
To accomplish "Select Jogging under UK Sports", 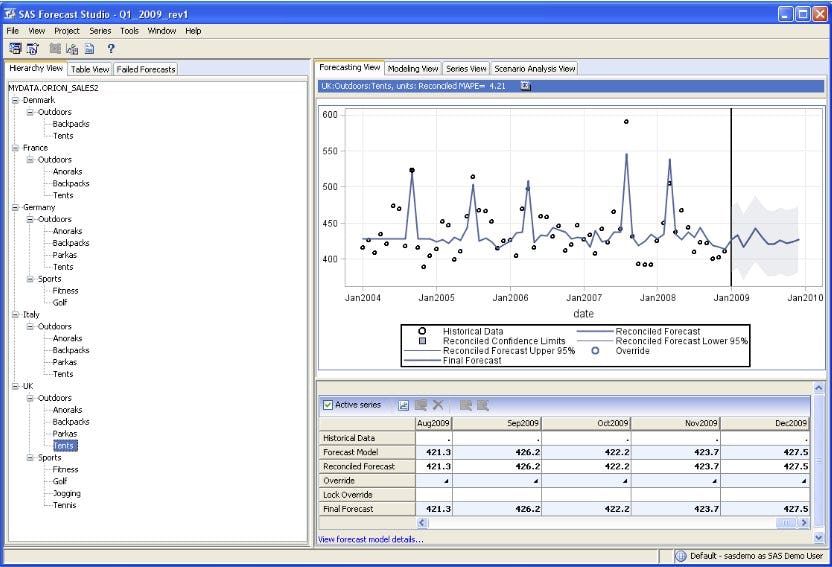I will pyautogui.click(x=67, y=493).
